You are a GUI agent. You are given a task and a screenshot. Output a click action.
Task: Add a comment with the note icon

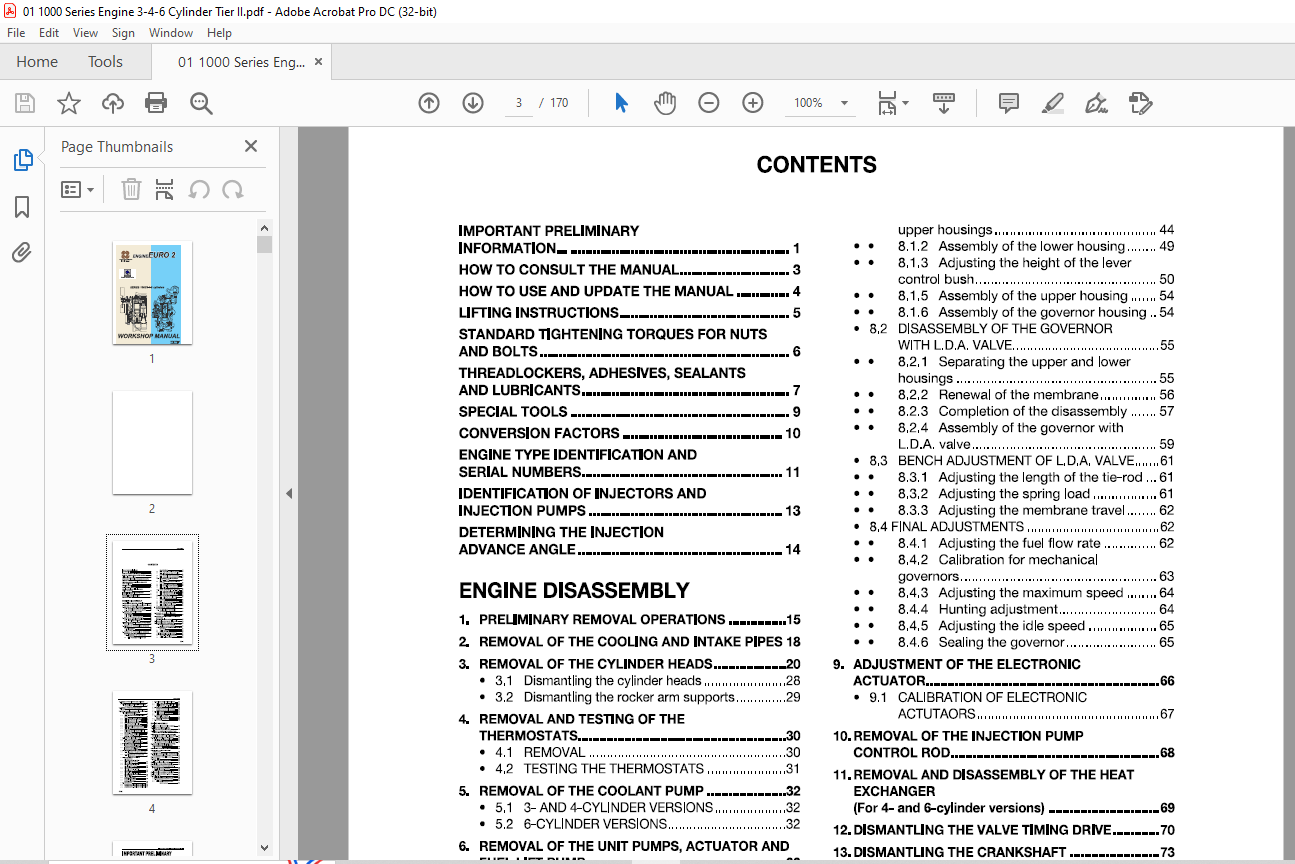pyautogui.click(x=1008, y=103)
